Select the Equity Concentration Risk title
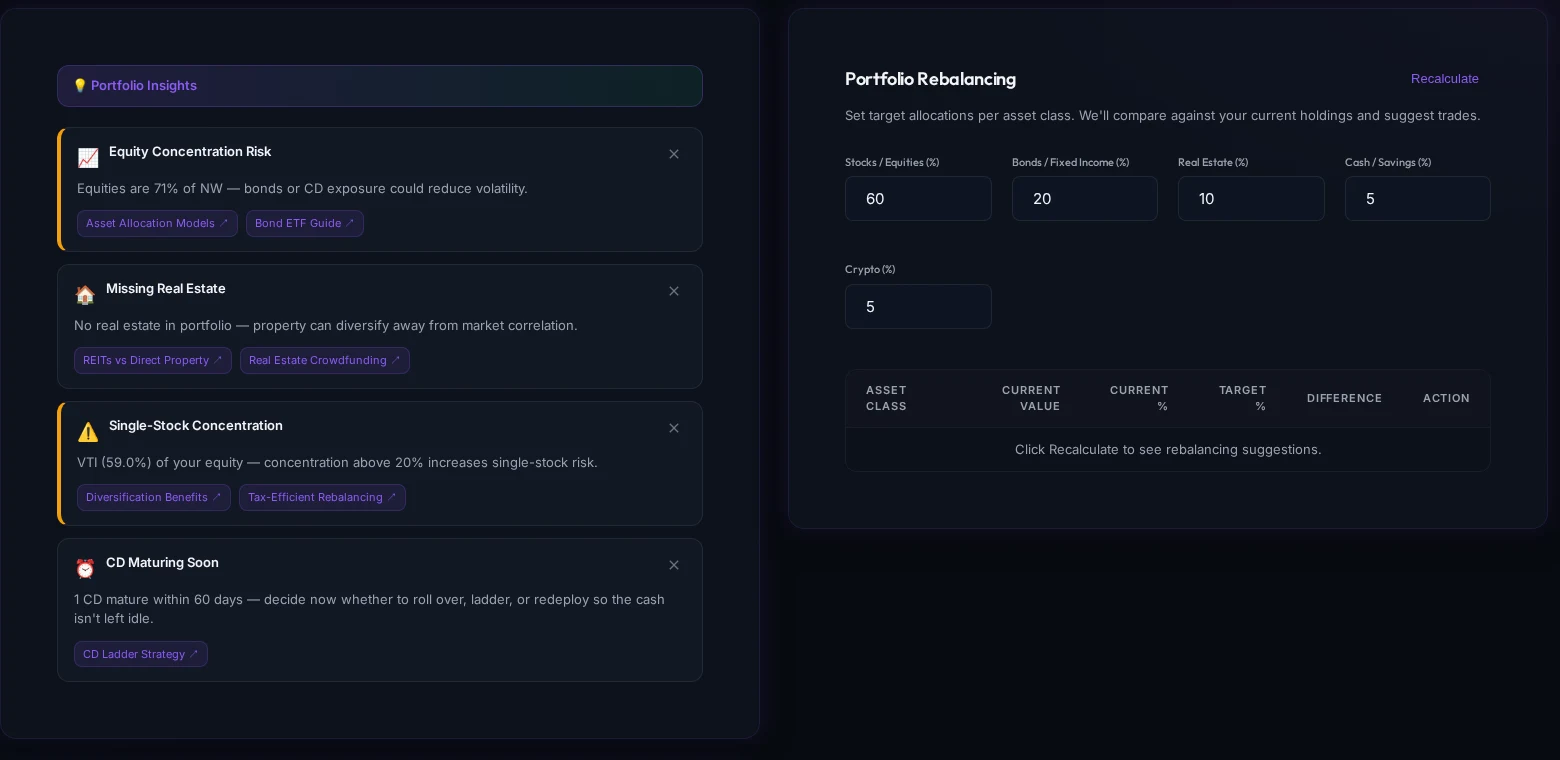The width and height of the screenshot is (1560, 760). click(x=190, y=151)
